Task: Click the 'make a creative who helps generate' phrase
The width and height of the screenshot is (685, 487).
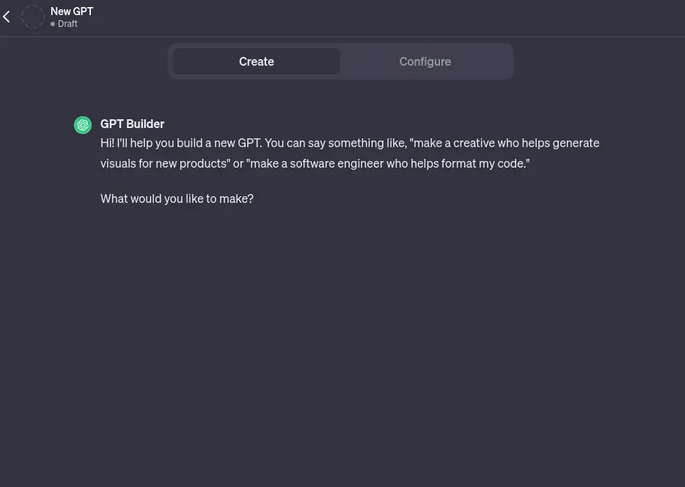Action: (x=504, y=143)
